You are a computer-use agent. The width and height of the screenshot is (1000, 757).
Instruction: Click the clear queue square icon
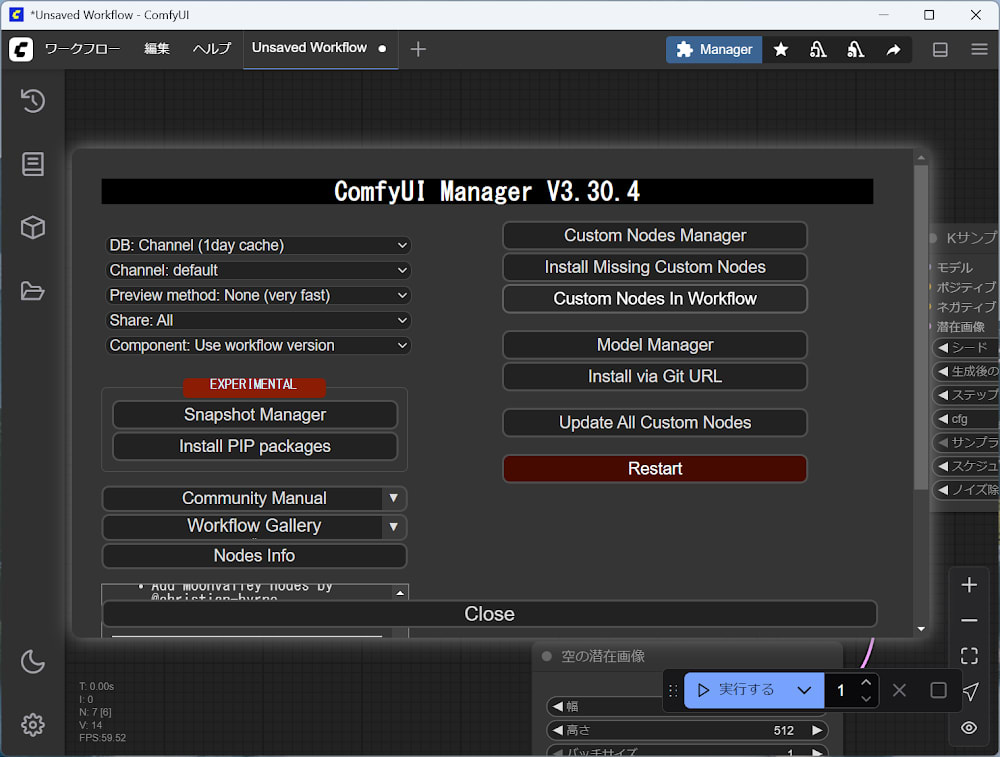[938, 690]
